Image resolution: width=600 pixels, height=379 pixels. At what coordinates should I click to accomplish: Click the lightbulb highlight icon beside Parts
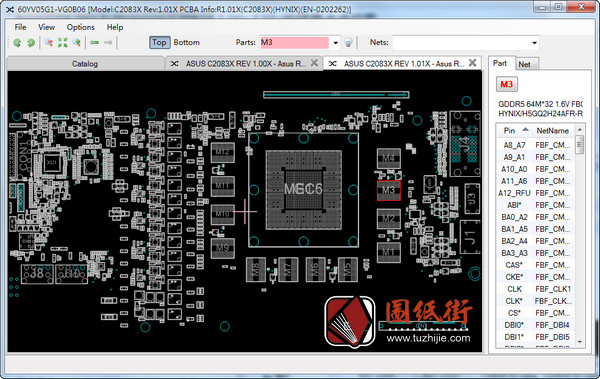coord(348,42)
